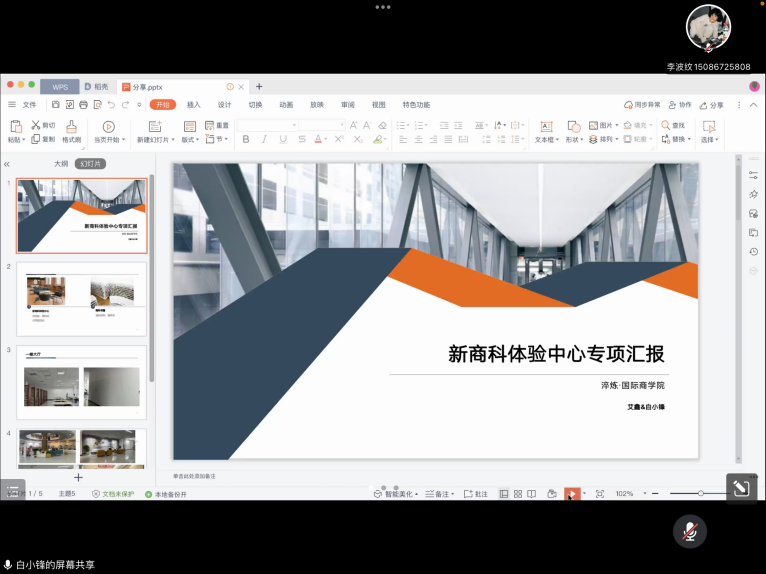Click the Cut (剪切) scissors icon
The image size is (766, 574).
pyautogui.click(x=36, y=125)
